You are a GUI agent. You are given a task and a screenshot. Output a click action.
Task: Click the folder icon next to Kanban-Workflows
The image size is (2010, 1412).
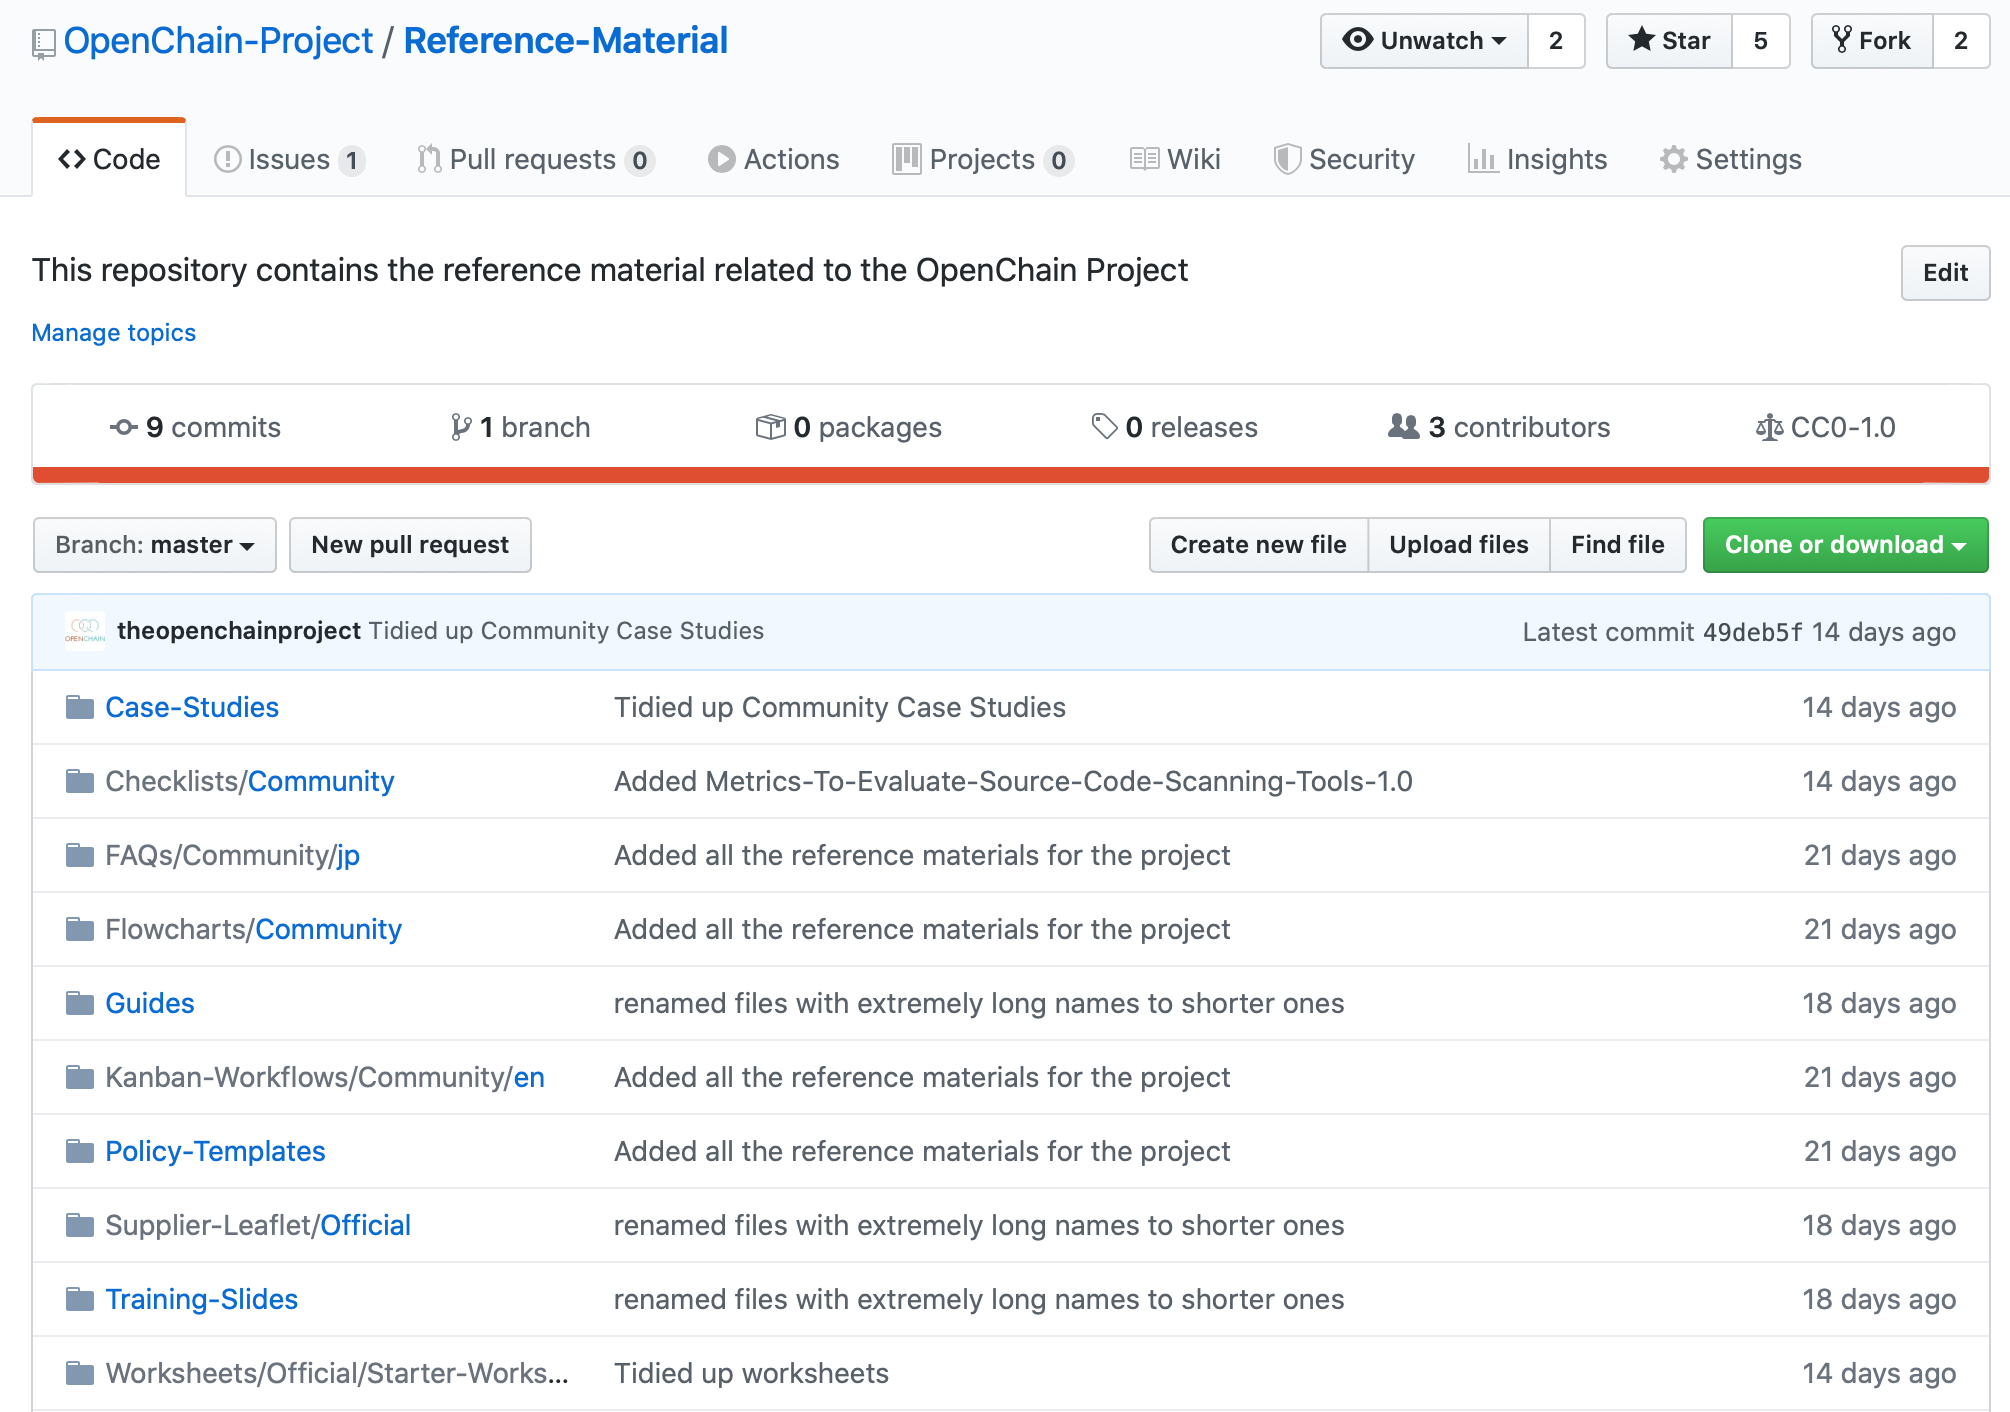pyautogui.click(x=79, y=1078)
